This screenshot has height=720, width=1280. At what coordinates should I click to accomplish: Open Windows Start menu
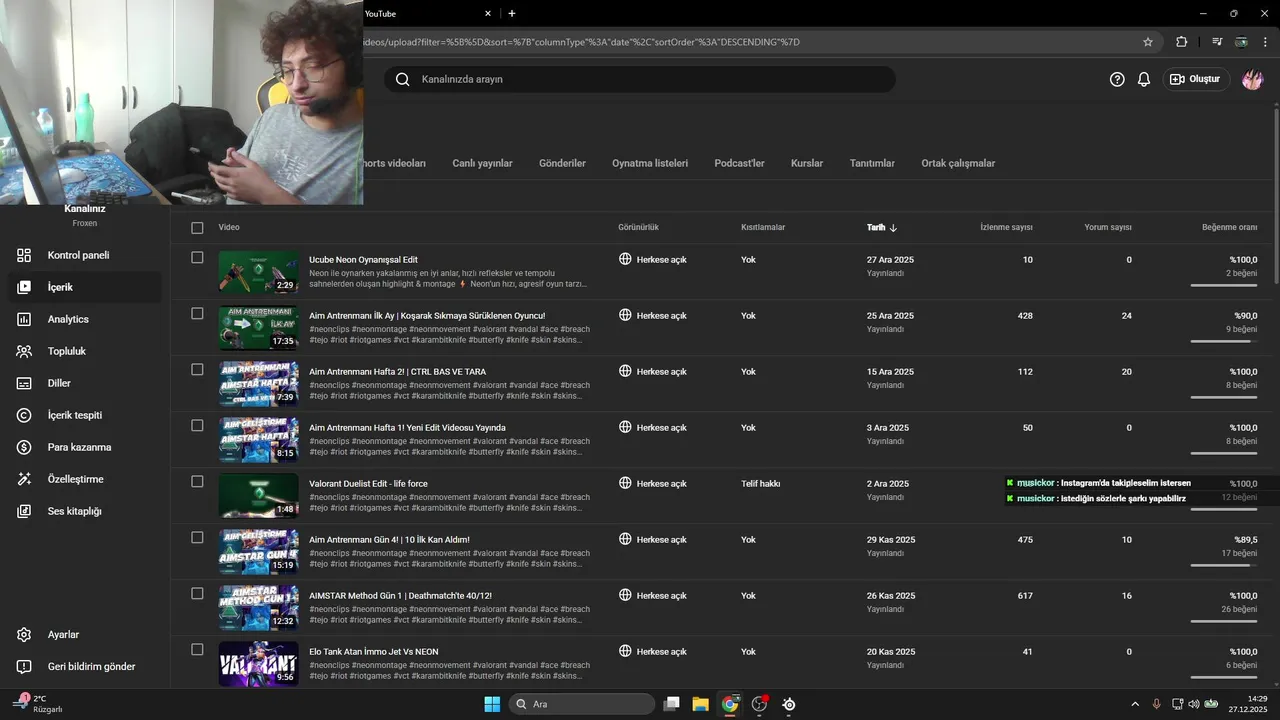click(x=492, y=704)
